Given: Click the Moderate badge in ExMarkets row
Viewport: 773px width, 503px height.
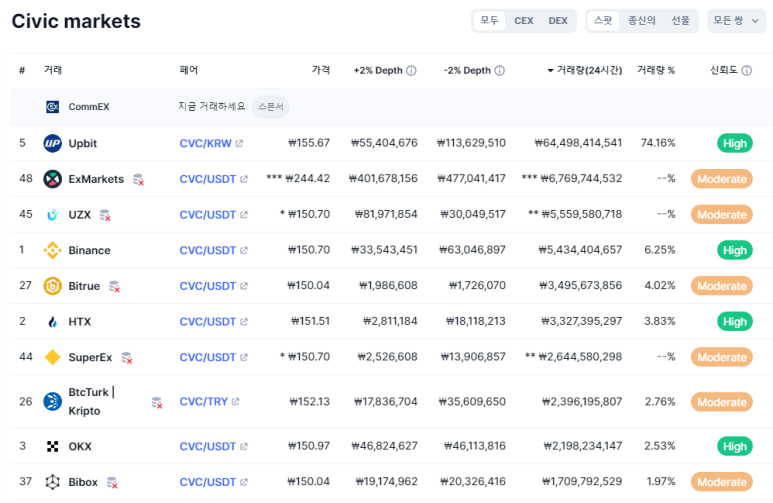Looking at the screenshot, I should pyautogui.click(x=722, y=179).
